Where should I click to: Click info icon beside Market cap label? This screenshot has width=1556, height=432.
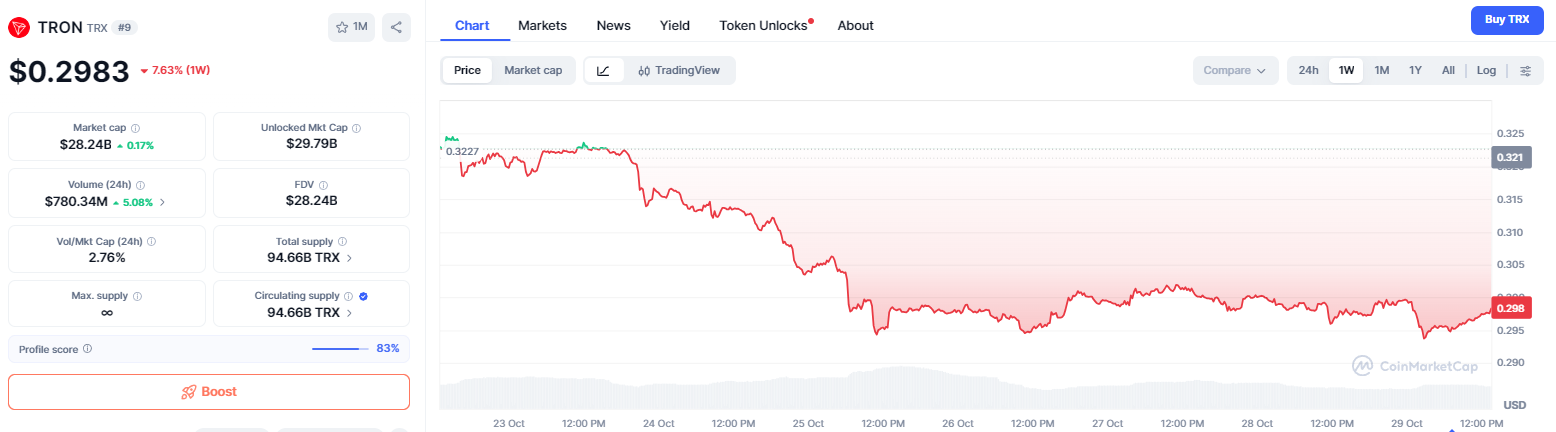[x=135, y=128]
